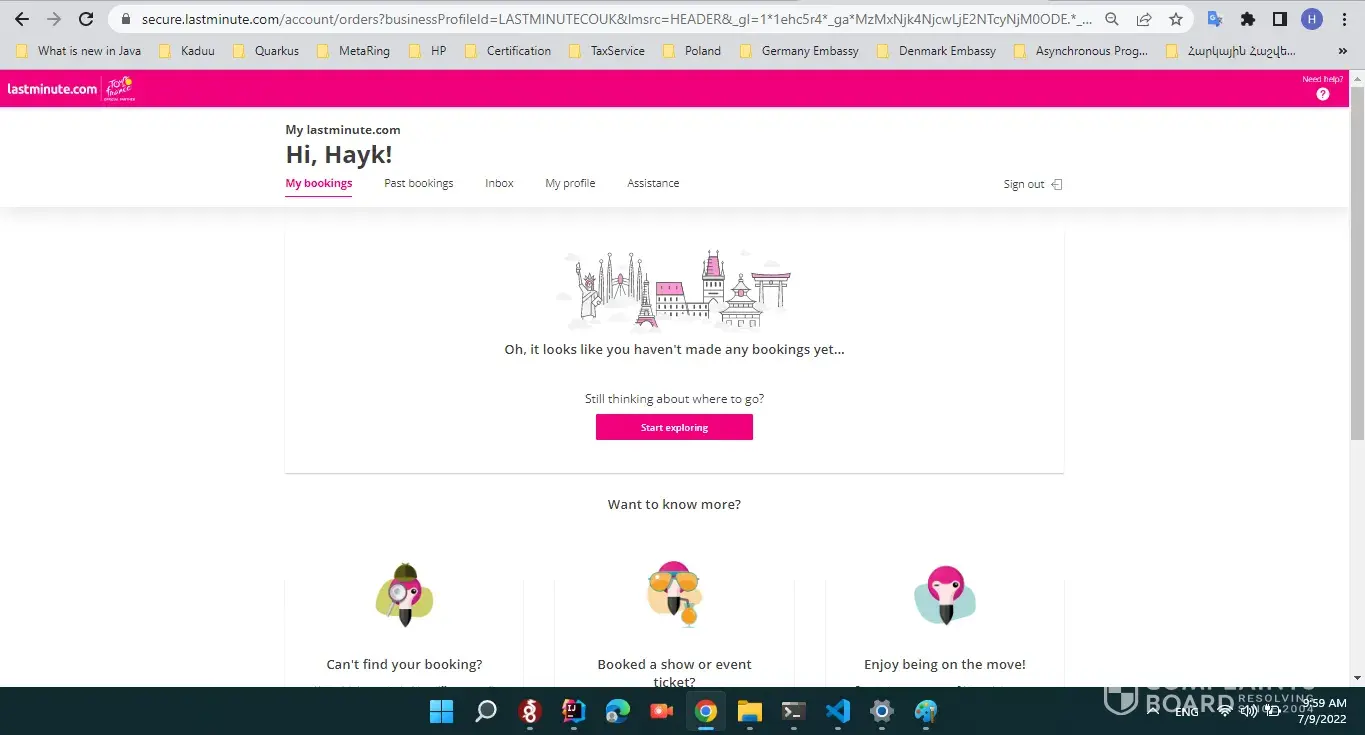Screen dimensions: 1365x735
Task: Open the Google Translate extension icon
Action: click(x=1215, y=19)
